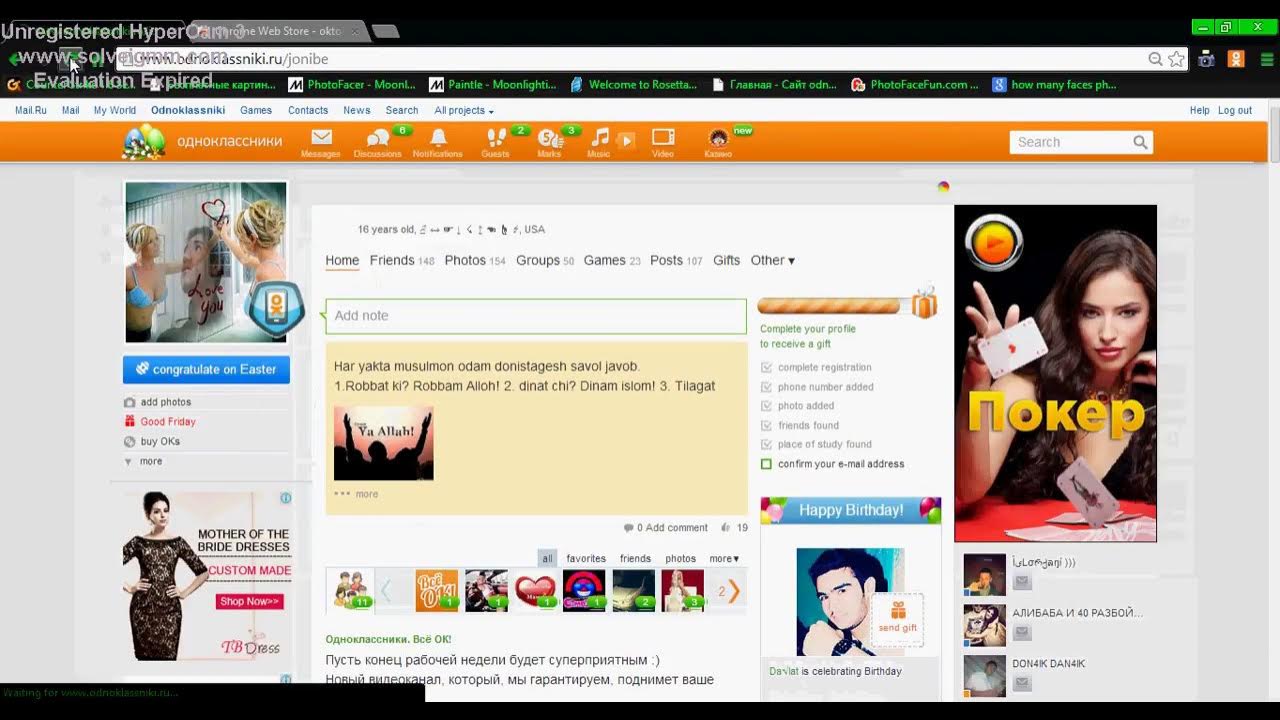Click Log out in top bar
The height and width of the screenshot is (720, 1280).
pyautogui.click(x=1235, y=110)
